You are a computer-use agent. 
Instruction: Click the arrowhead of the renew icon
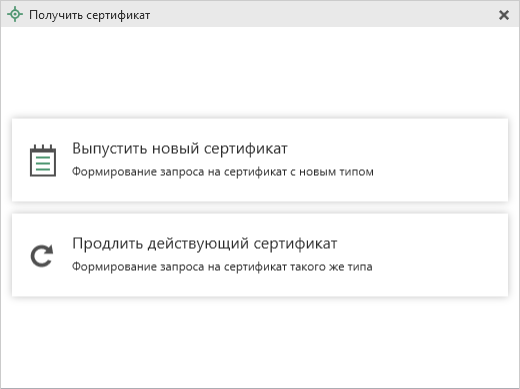coord(49,250)
